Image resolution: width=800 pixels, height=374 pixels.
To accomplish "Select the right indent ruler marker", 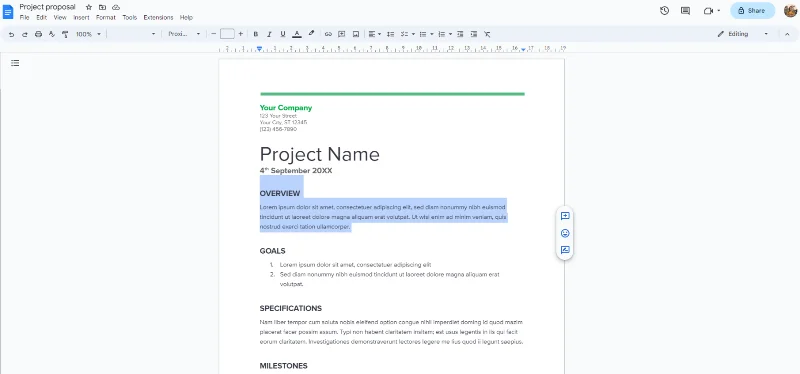I will 523,49.
